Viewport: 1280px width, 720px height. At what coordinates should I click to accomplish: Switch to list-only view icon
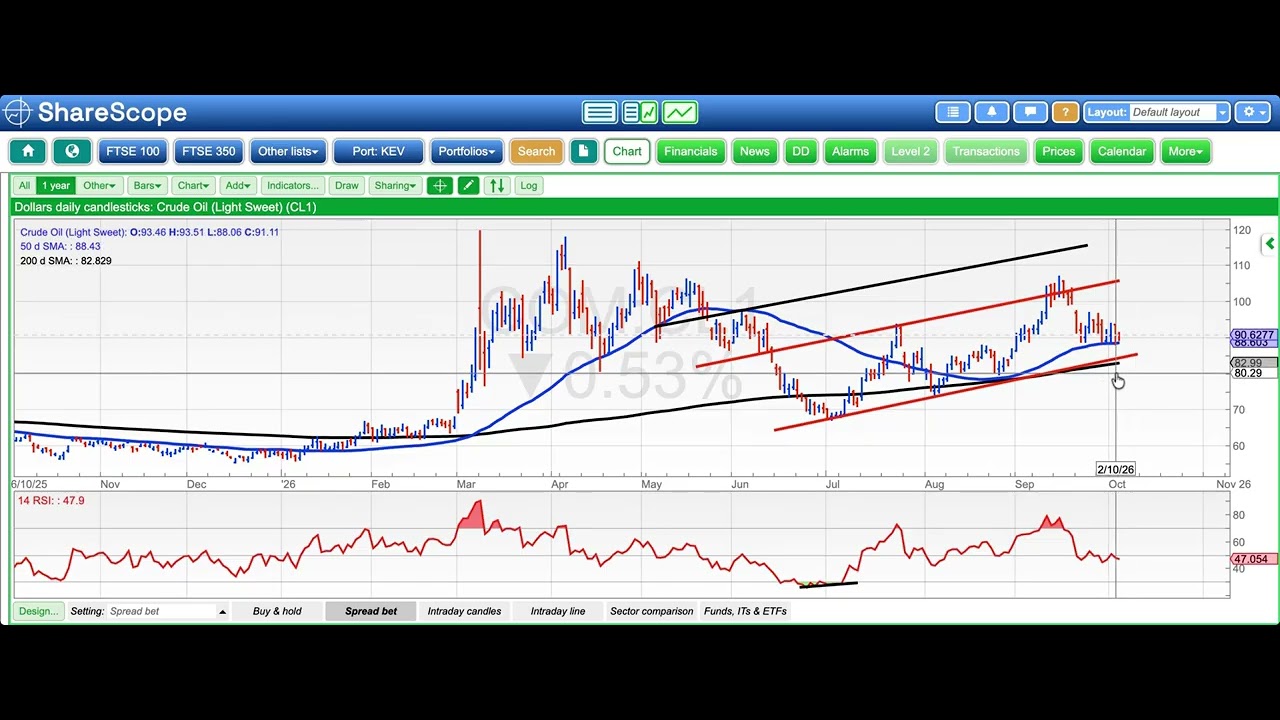pos(600,112)
